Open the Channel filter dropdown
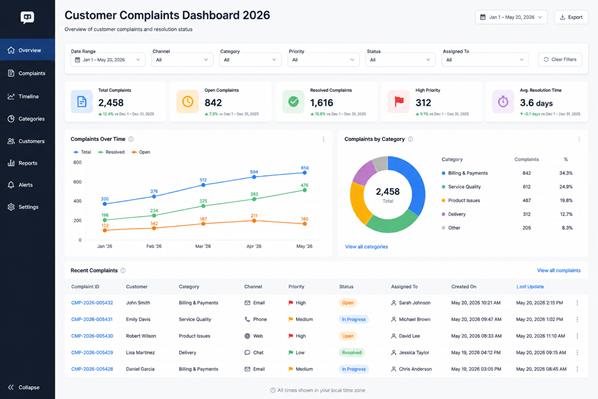598x399 pixels. [x=182, y=60]
